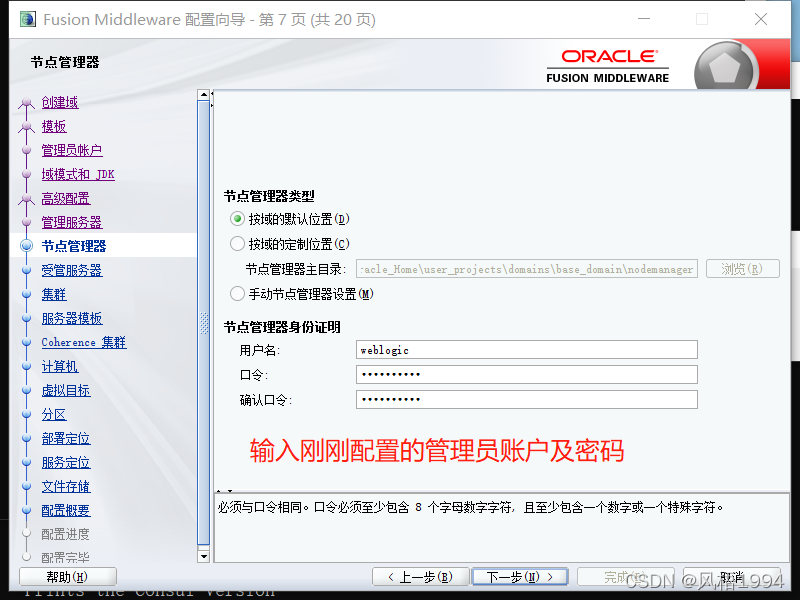Click the sidebar scrollbar up arrow
This screenshot has height=600, width=800.
point(204,95)
